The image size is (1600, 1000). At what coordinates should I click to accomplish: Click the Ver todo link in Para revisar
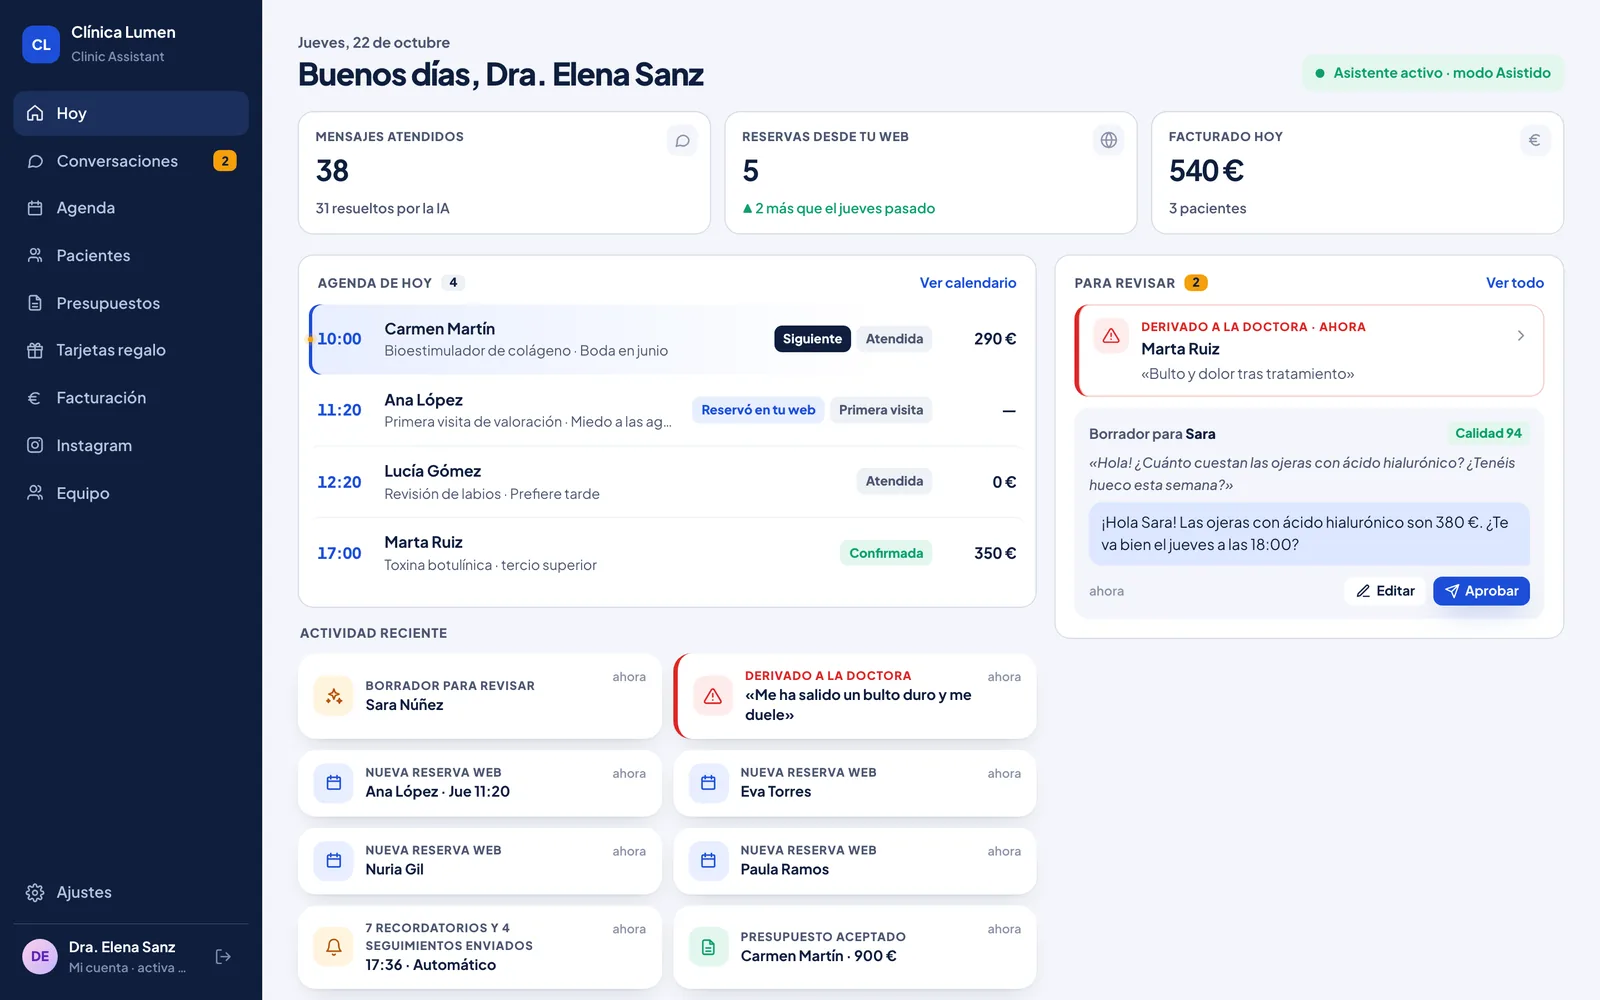[1515, 283]
